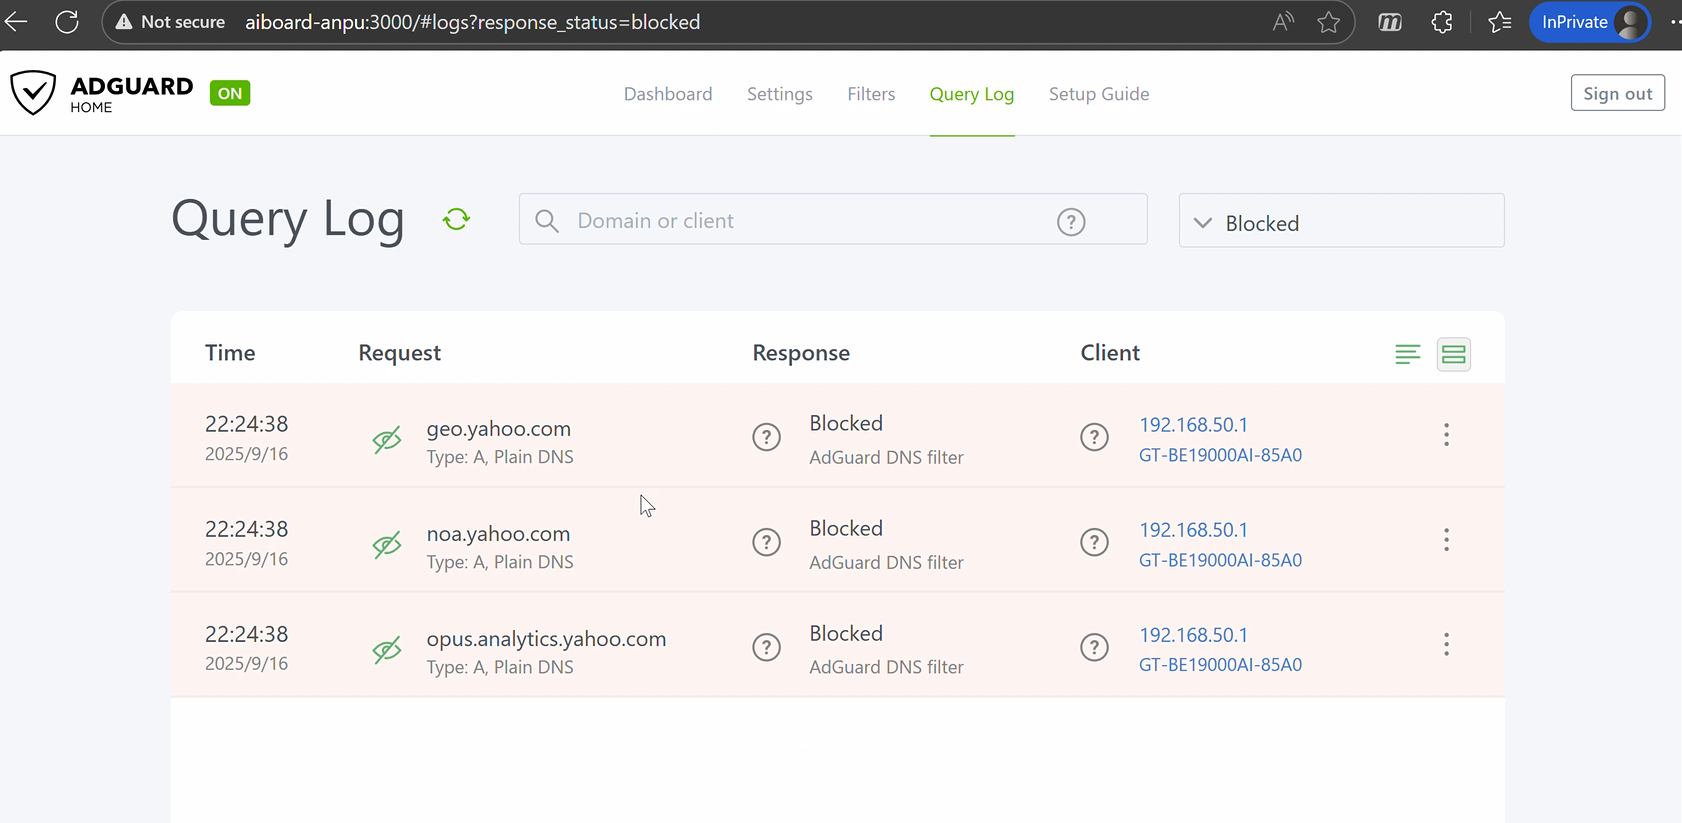Viewport: 1682px width, 823px height.
Task: Open client info icon for opus.analytics.yahoo.com row
Action: pos(1094,647)
